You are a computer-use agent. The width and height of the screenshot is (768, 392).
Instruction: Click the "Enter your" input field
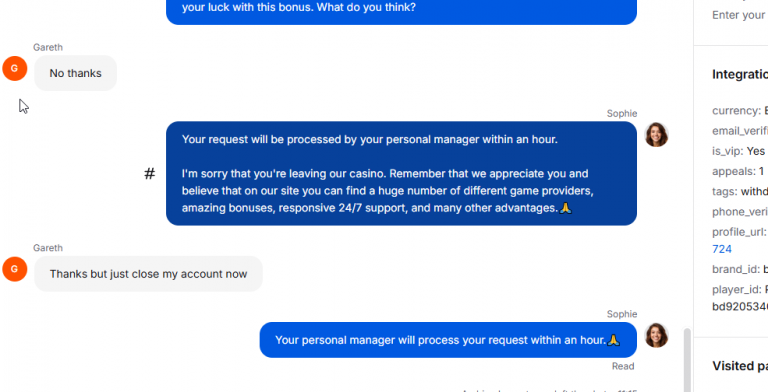pyautogui.click(x=740, y=15)
